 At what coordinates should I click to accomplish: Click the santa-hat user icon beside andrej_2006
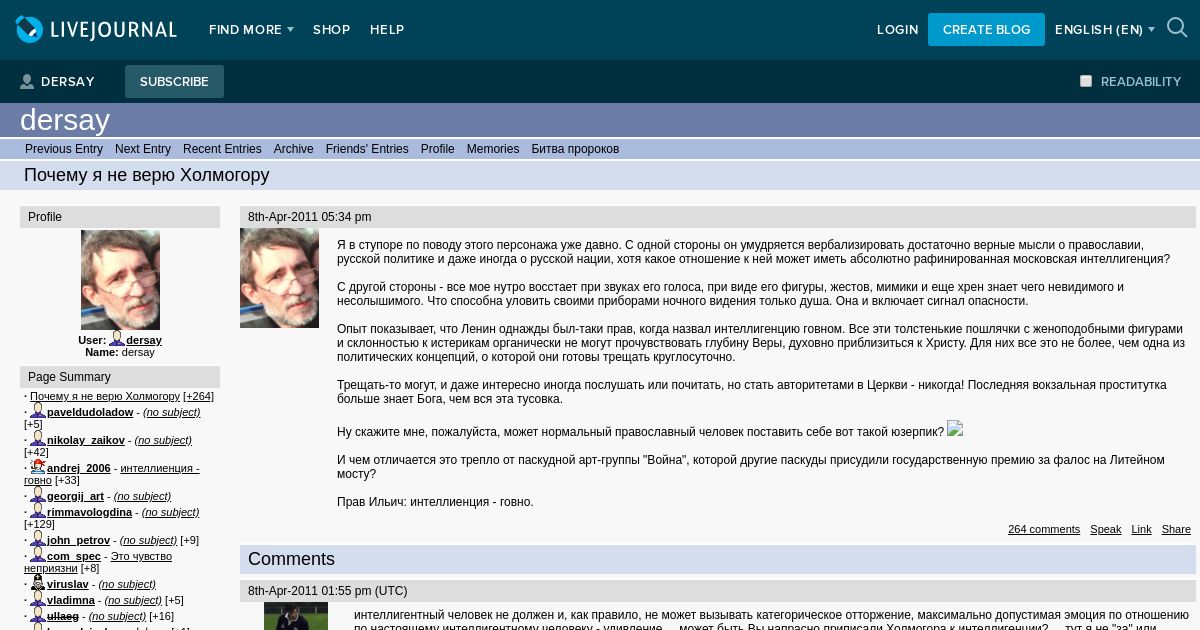click(38, 467)
